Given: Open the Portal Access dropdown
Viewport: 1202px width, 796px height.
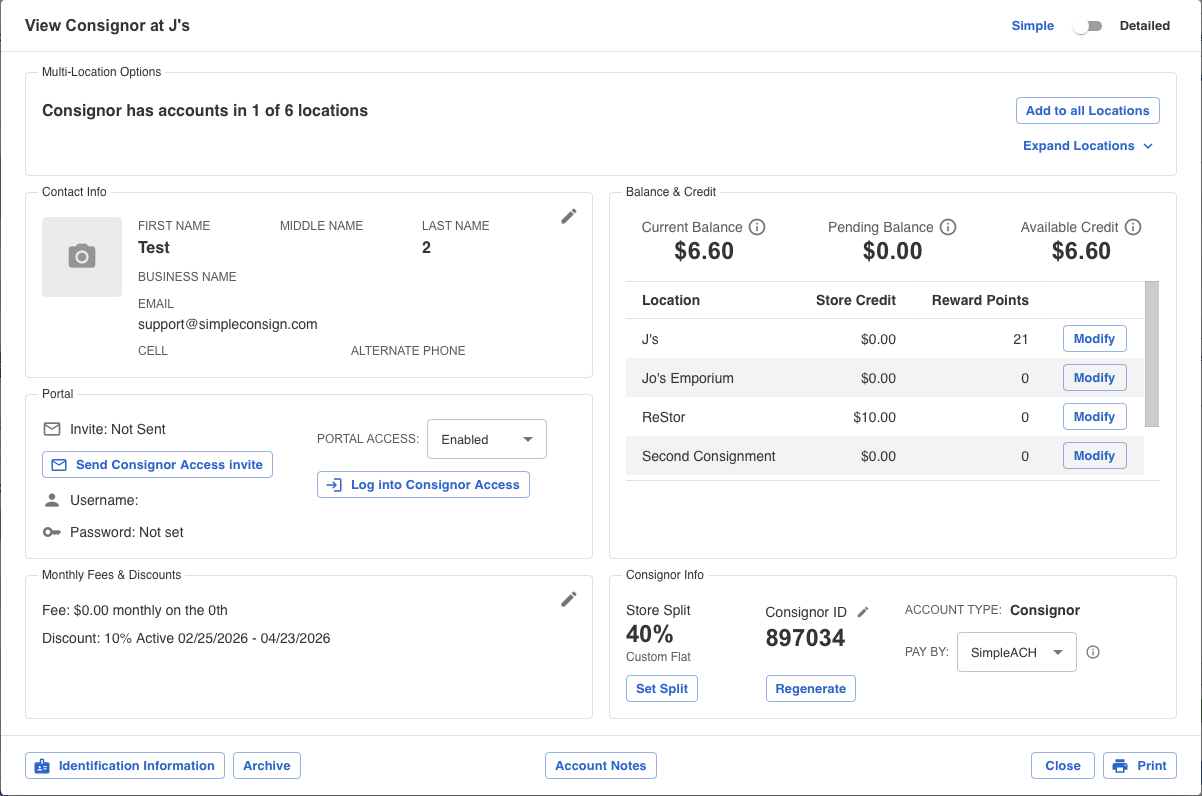Looking at the screenshot, I should tap(487, 439).
